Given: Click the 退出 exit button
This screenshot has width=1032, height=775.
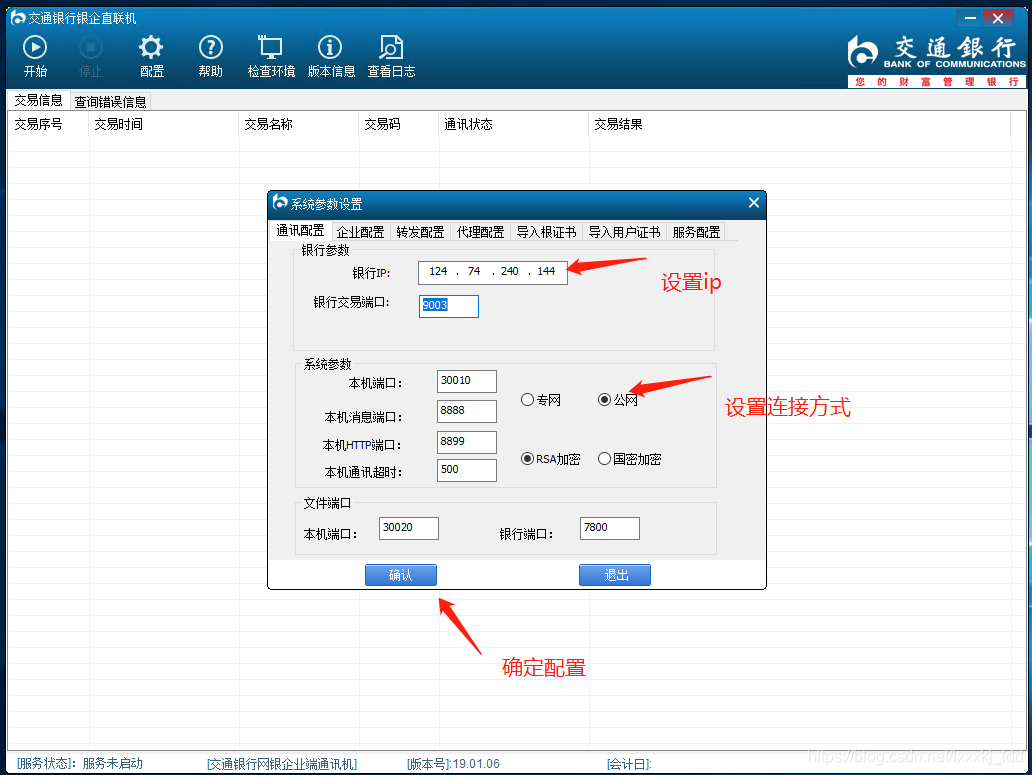Looking at the screenshot, I should [615, 575].
